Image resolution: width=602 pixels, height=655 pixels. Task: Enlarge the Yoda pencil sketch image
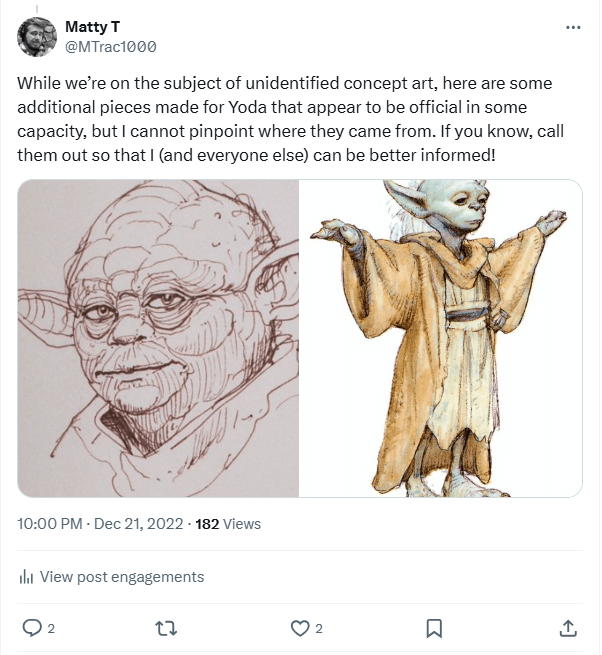pyautogui.click(x=159, y=338)
